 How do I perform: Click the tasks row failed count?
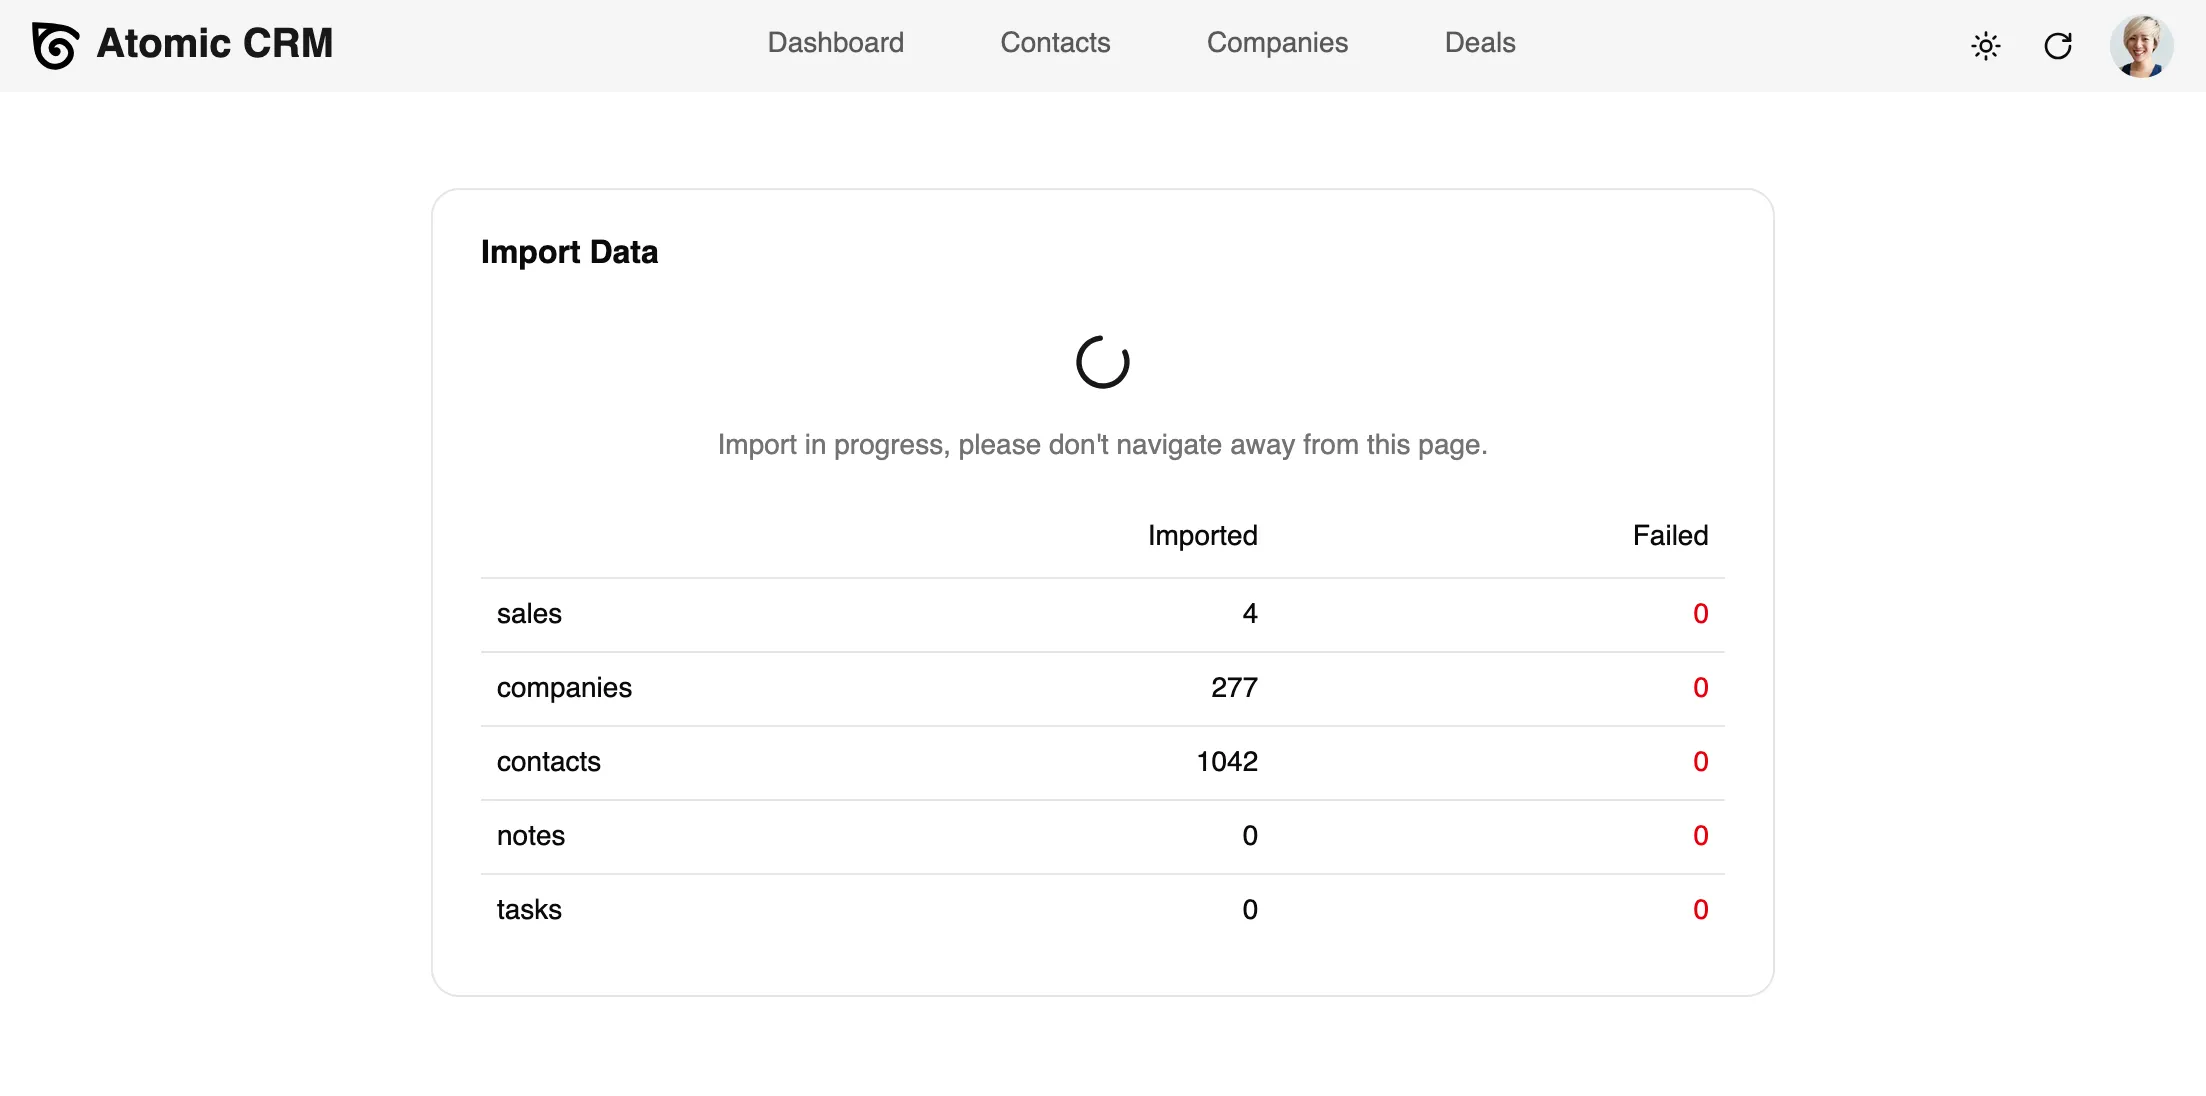click(x=1700, y=910)
